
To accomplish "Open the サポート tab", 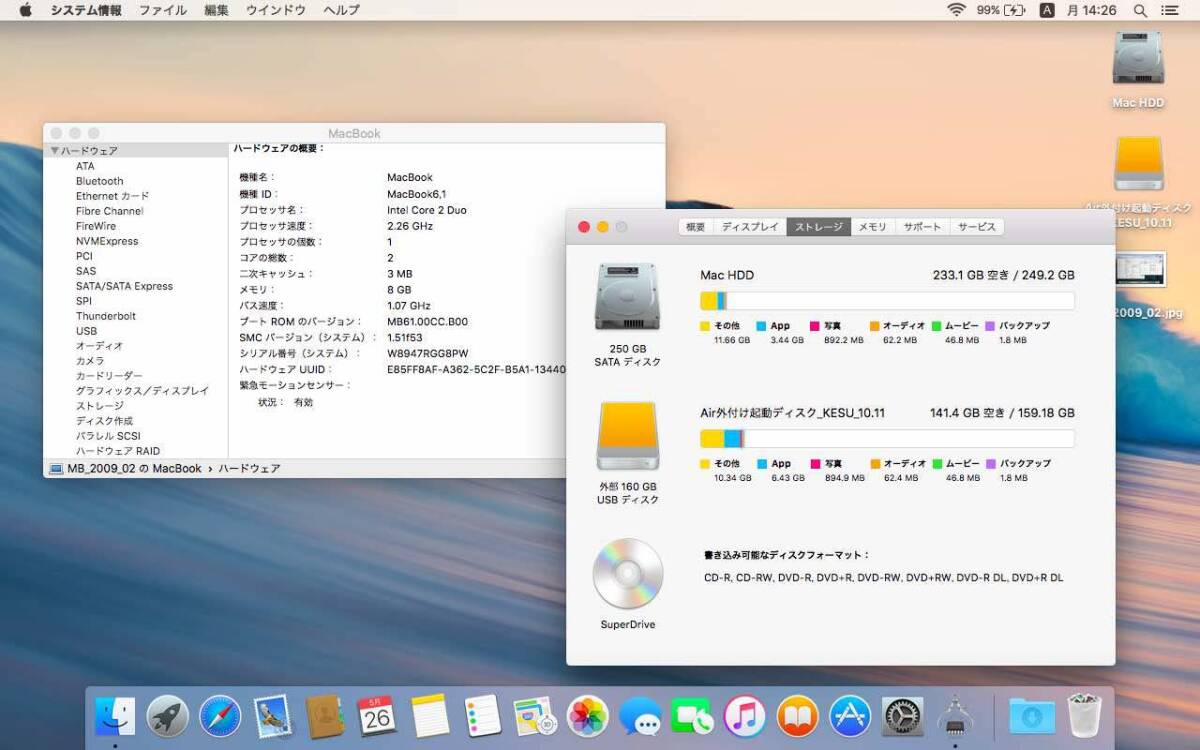I will (922, 227).
